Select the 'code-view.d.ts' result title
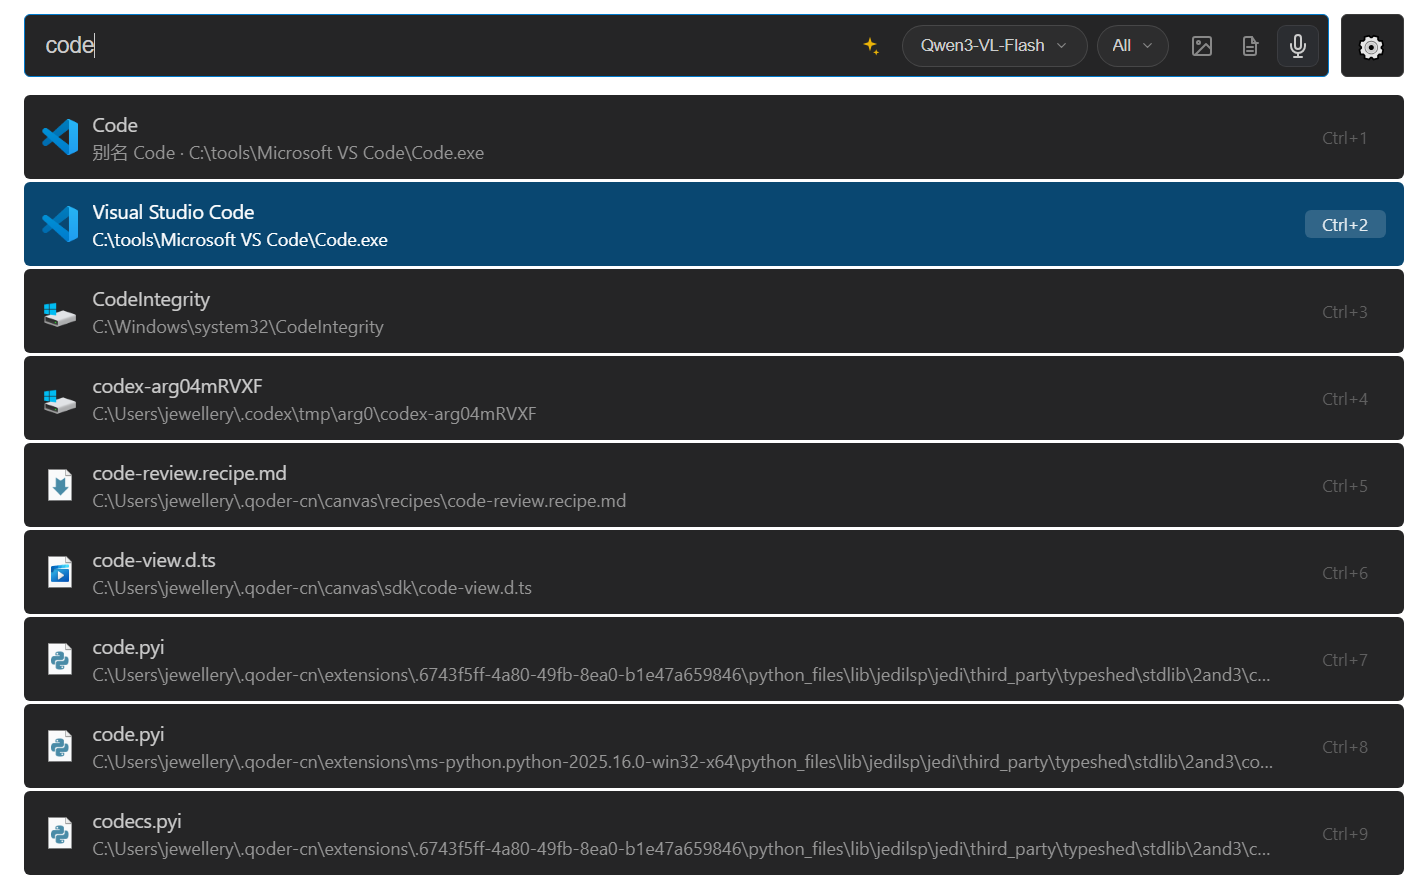Screen dimensions: 1410x892 click(154, 560)
